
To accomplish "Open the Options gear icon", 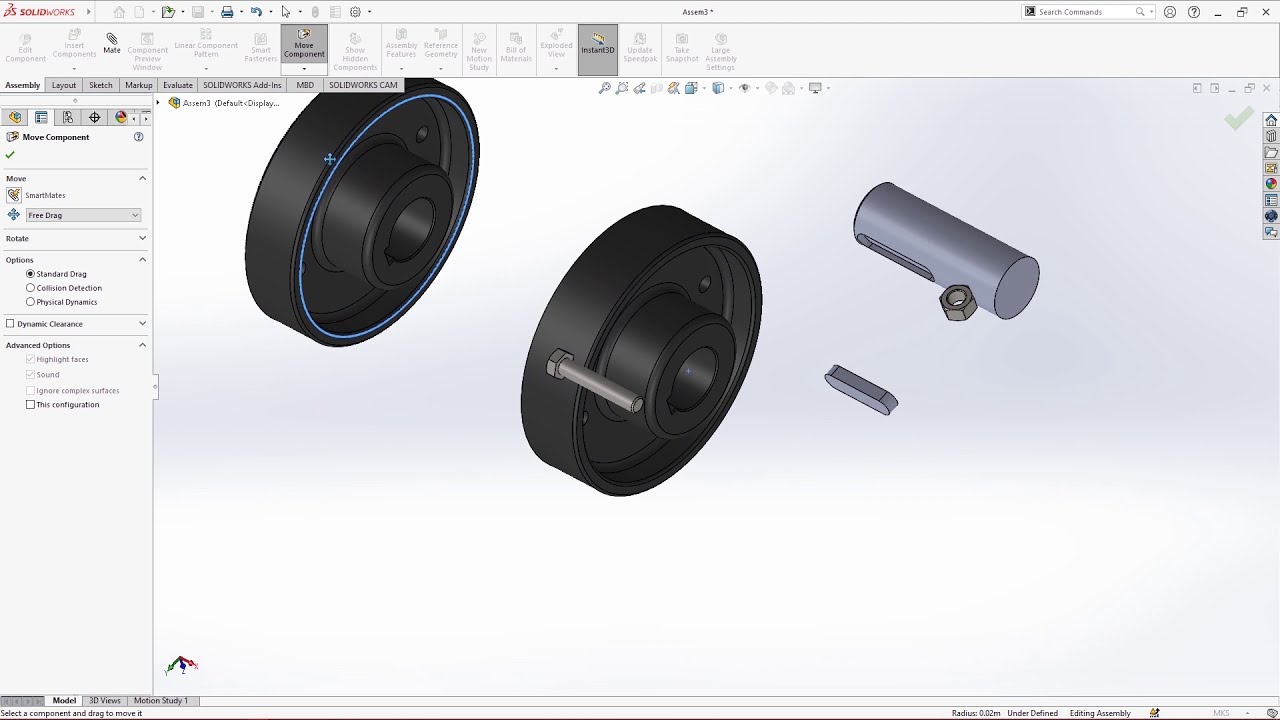I will point(355,12).
